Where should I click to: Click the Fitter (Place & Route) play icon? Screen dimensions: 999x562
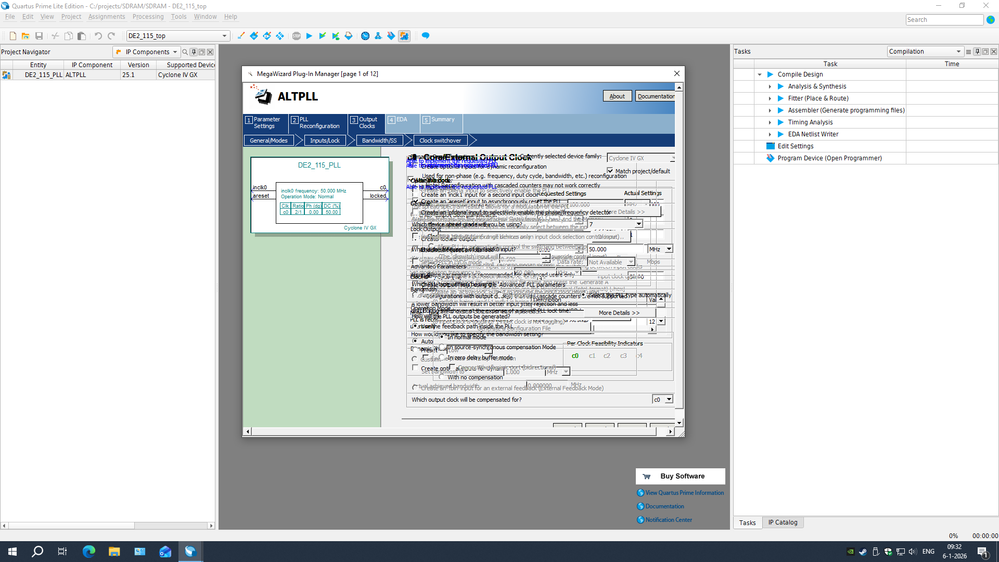tap(780, 99)
